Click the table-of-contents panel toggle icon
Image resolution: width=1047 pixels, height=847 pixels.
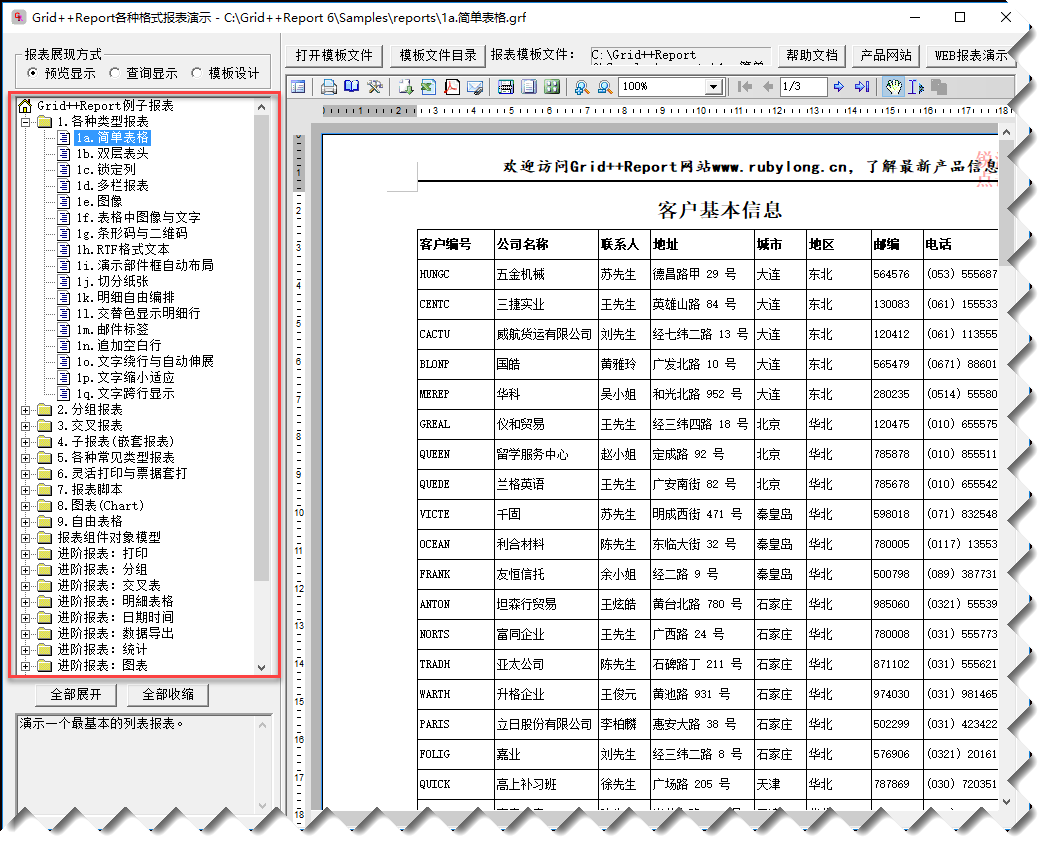click(298, 87)
